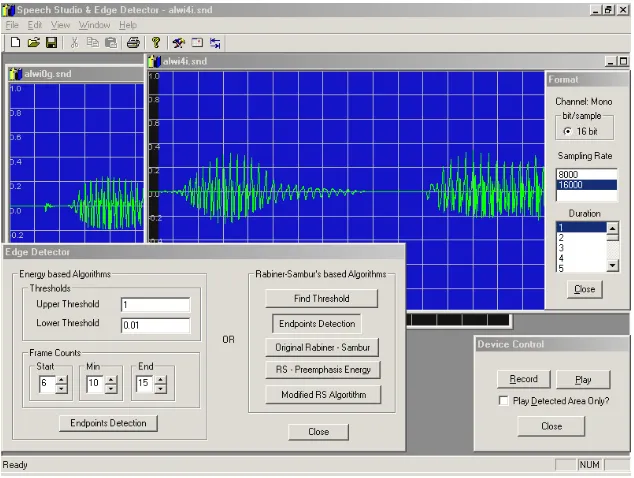The image size is (634, 478).
Task: Increase the Start frame count spinner
Action: pos(61,380)
